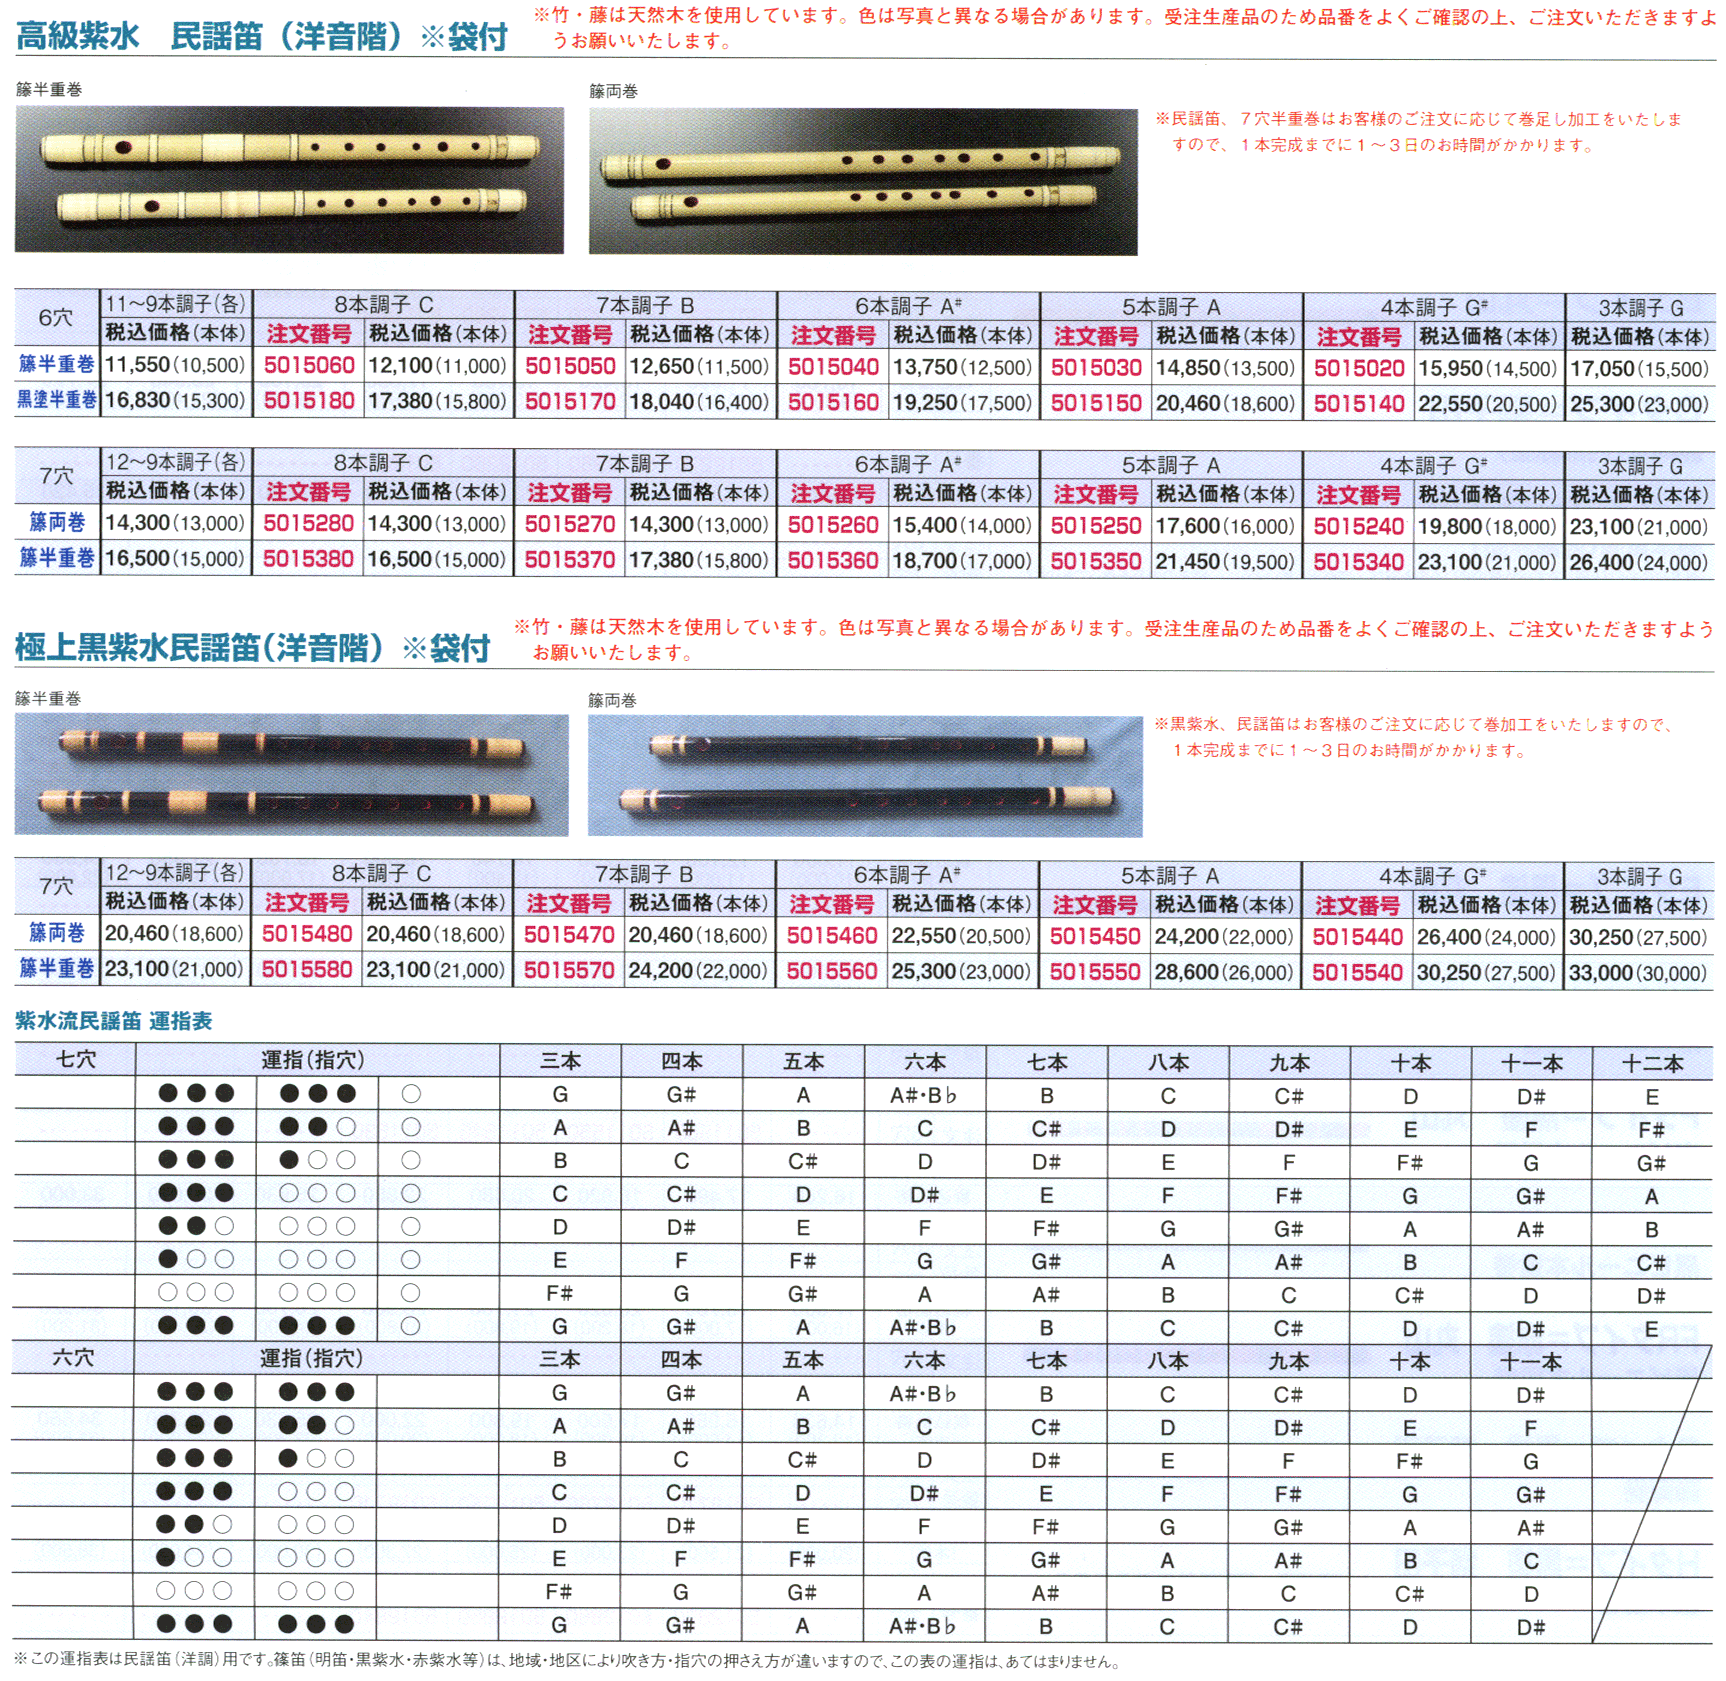Select order number 5015480
1726x1681 pixels.
coord(307,934)
